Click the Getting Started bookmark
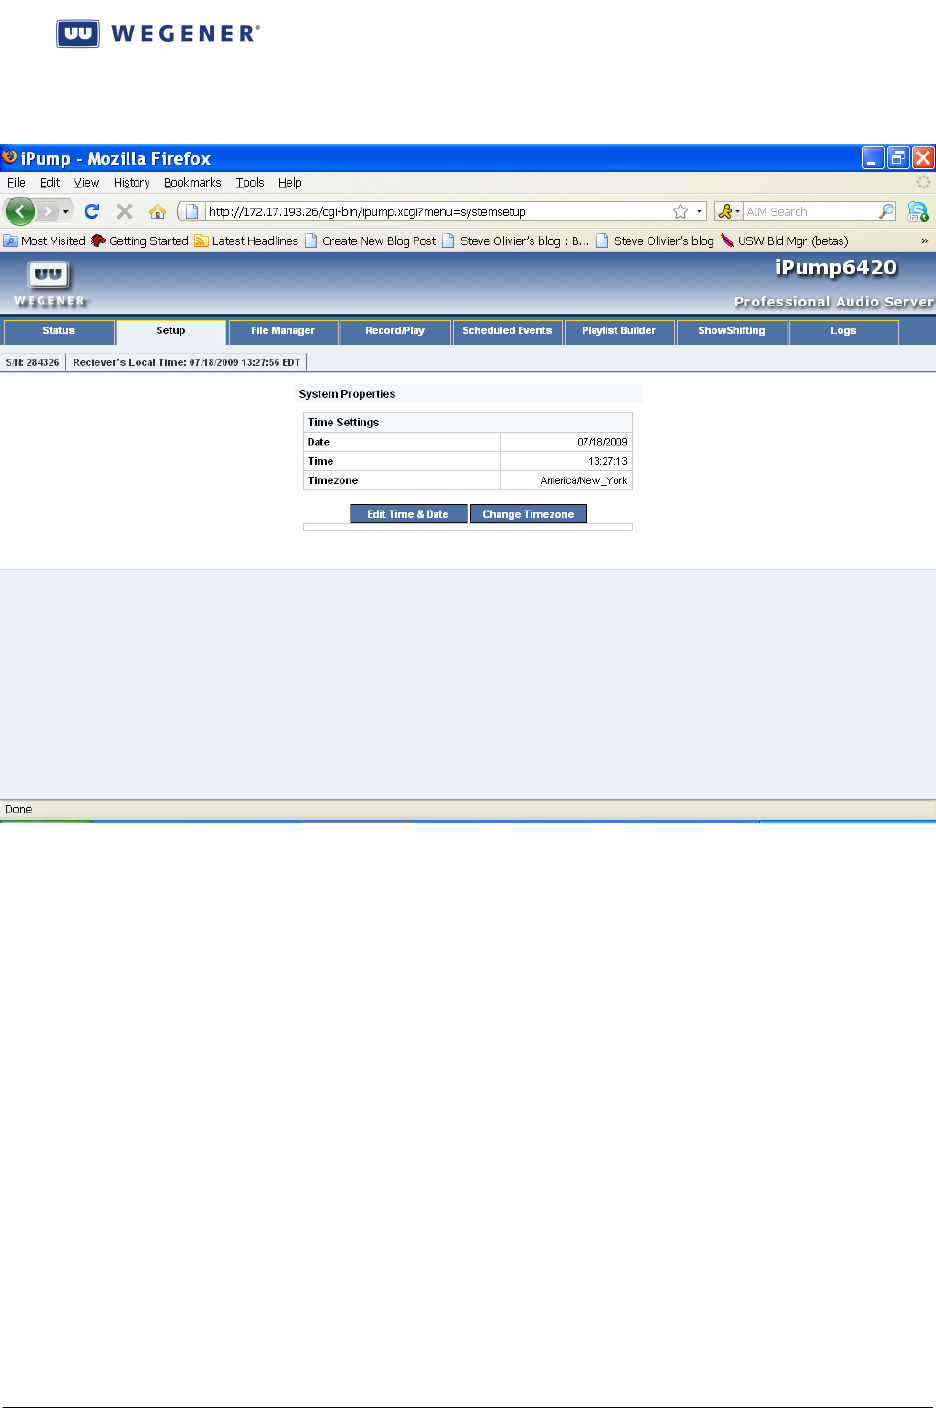936x1408 pixels. [140, 241]
